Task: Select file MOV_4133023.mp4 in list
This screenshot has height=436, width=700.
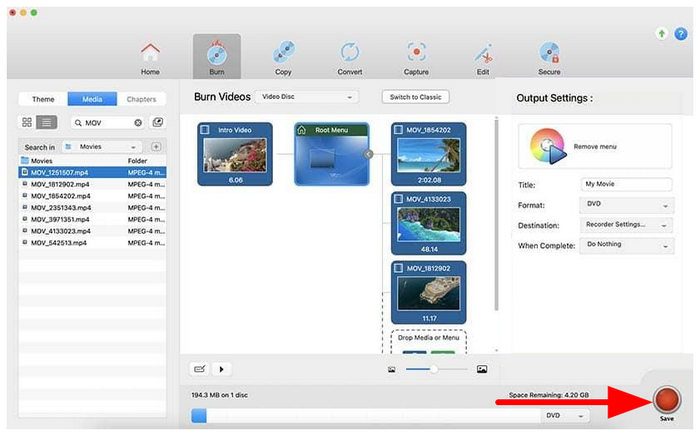Action: [92, 231]
